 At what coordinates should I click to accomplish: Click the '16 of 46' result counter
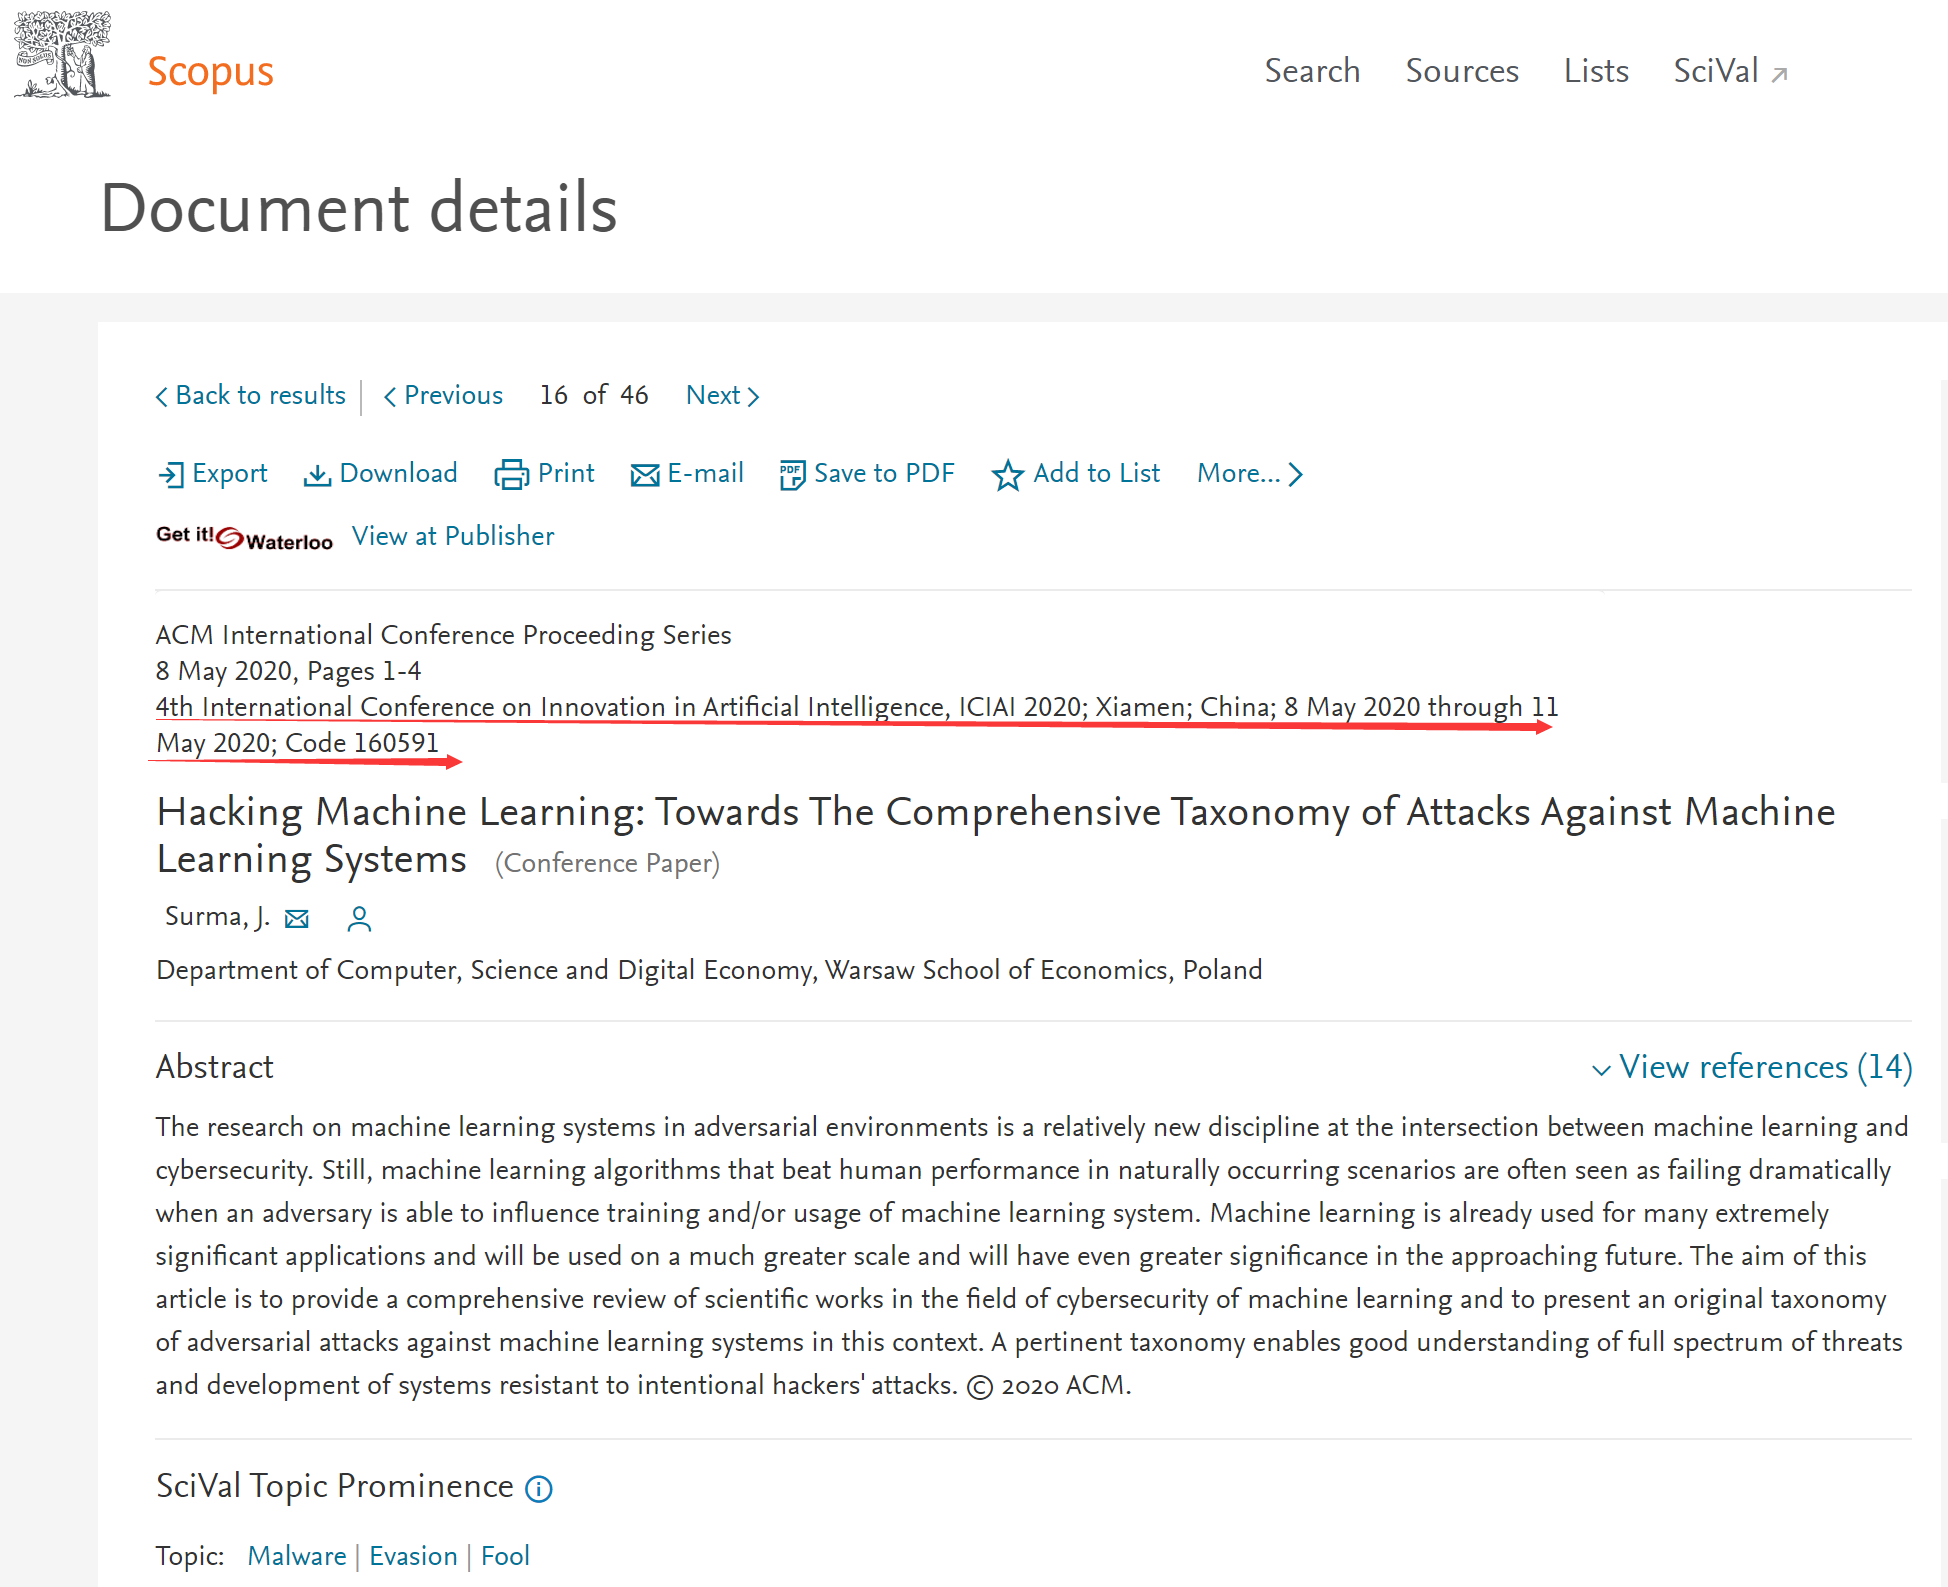(594, 395)
